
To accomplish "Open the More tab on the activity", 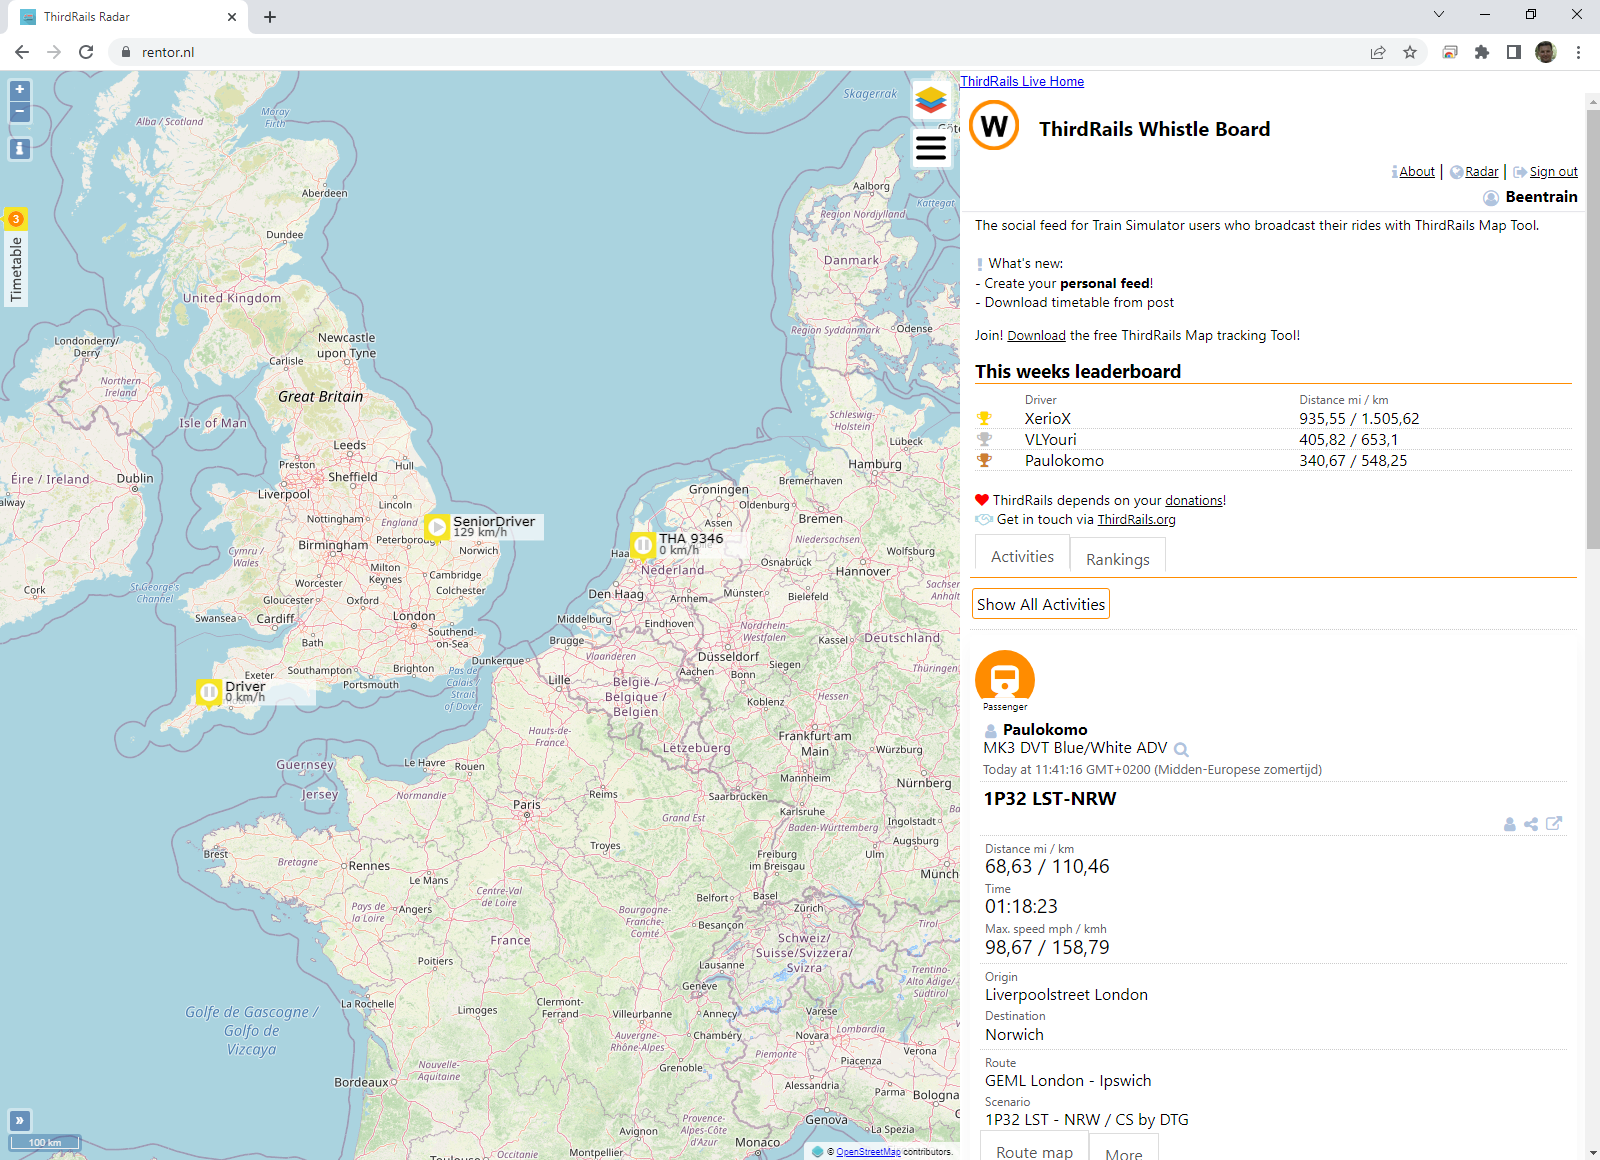I will point(1124,1150).
